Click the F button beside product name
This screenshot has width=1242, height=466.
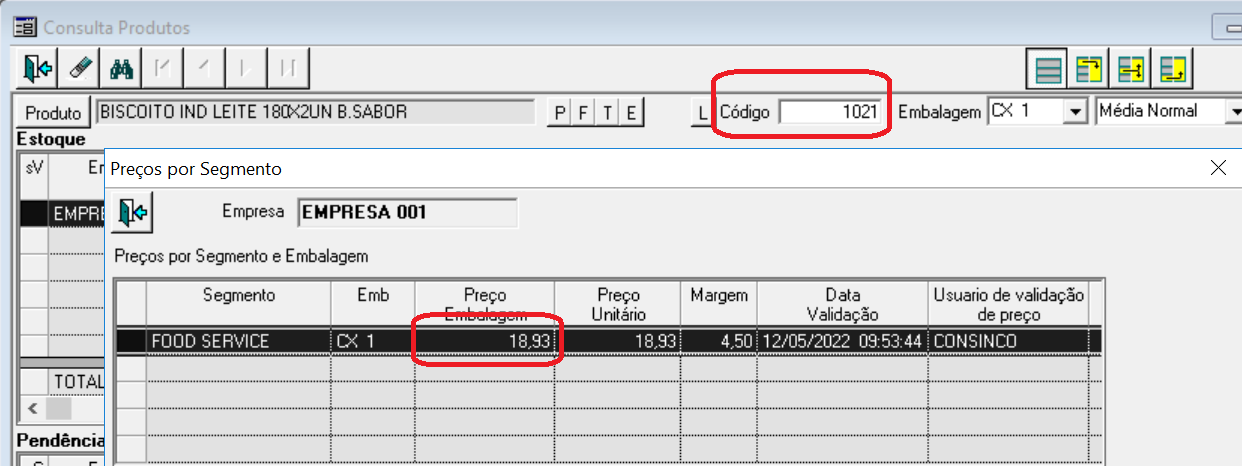583,112
